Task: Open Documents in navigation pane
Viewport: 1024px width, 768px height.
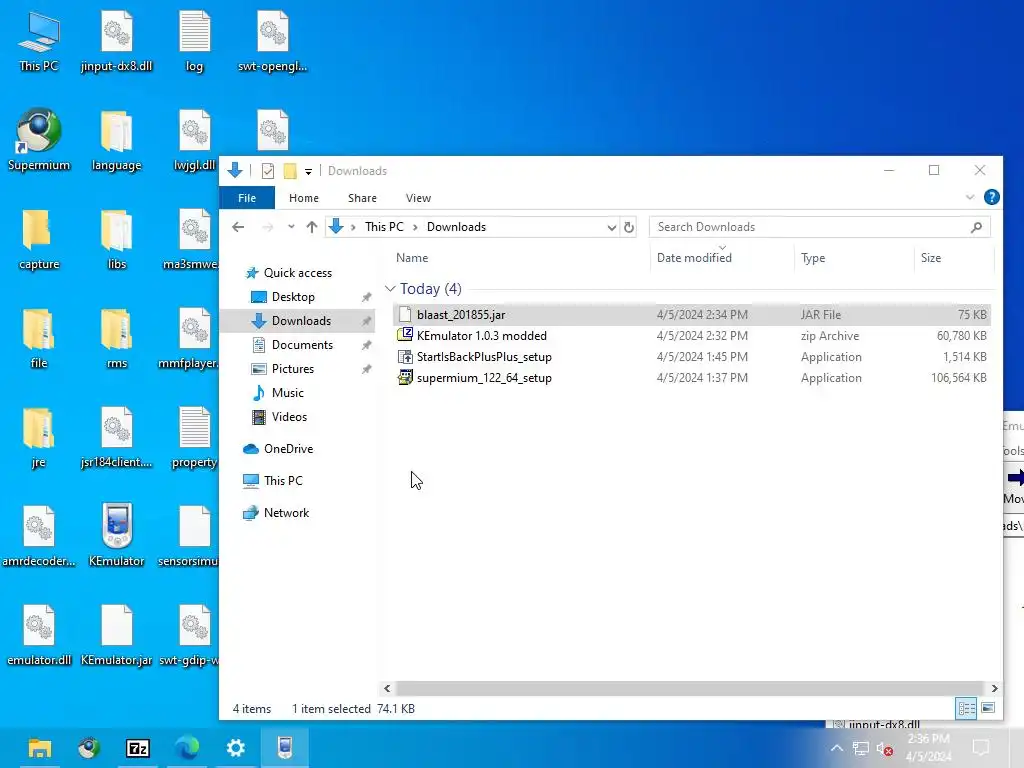Action: tap(302, 345)
